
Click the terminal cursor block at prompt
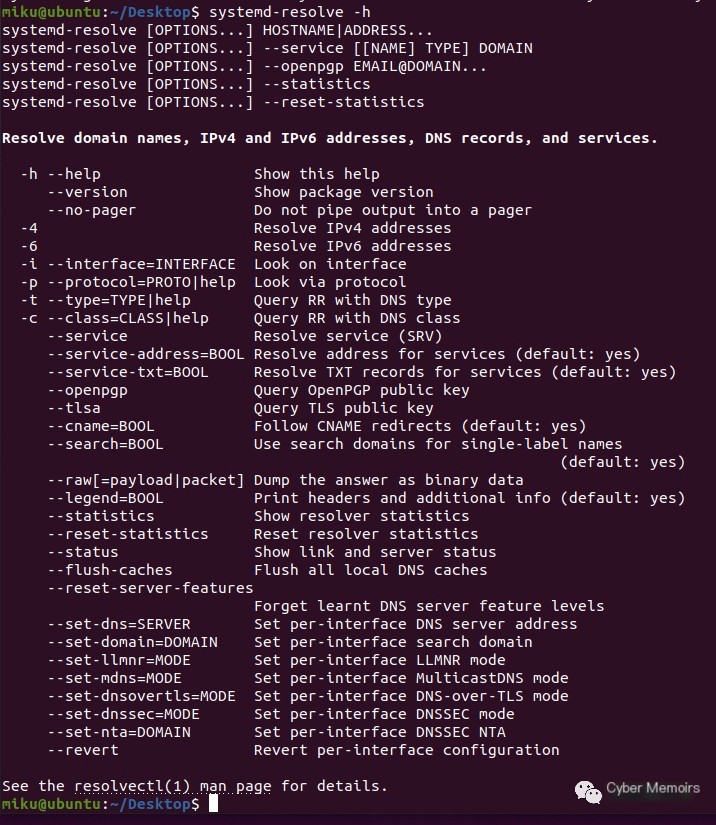(213, 804)
